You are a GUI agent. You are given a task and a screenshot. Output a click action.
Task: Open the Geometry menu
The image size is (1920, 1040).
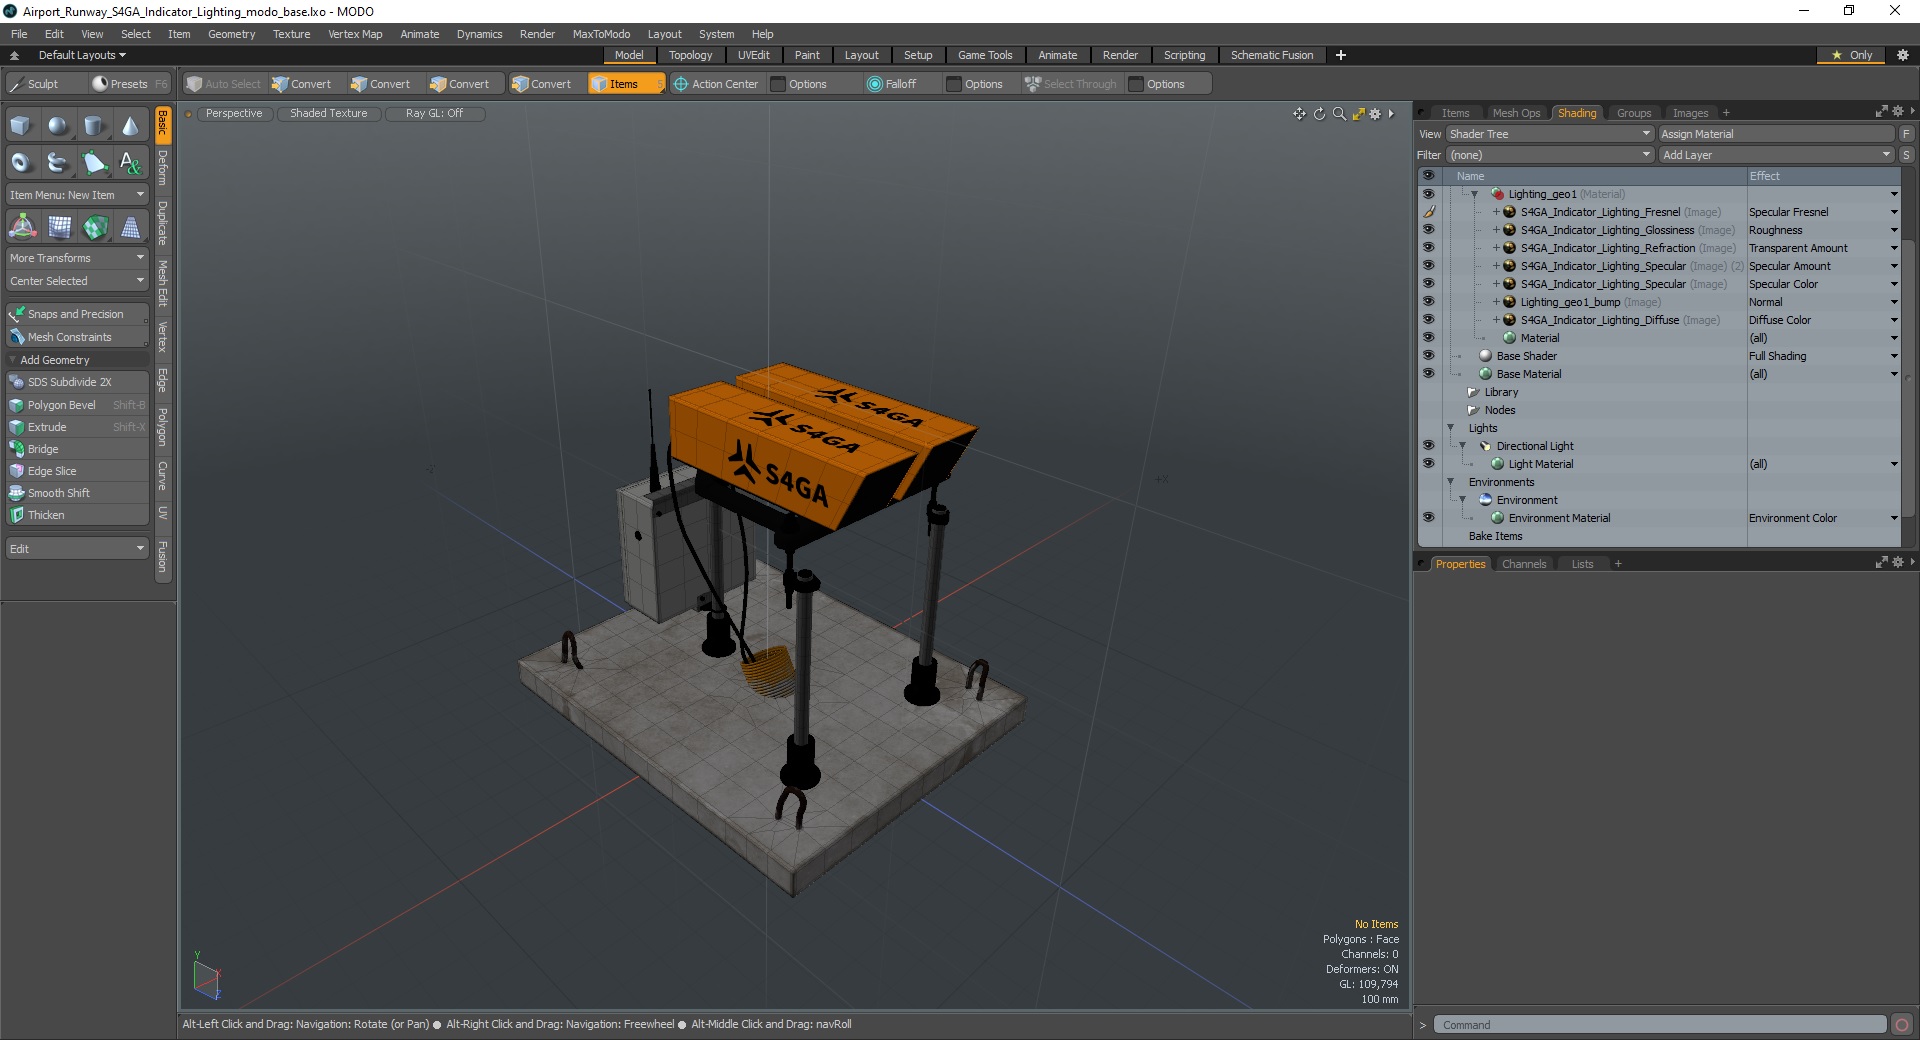231,34
